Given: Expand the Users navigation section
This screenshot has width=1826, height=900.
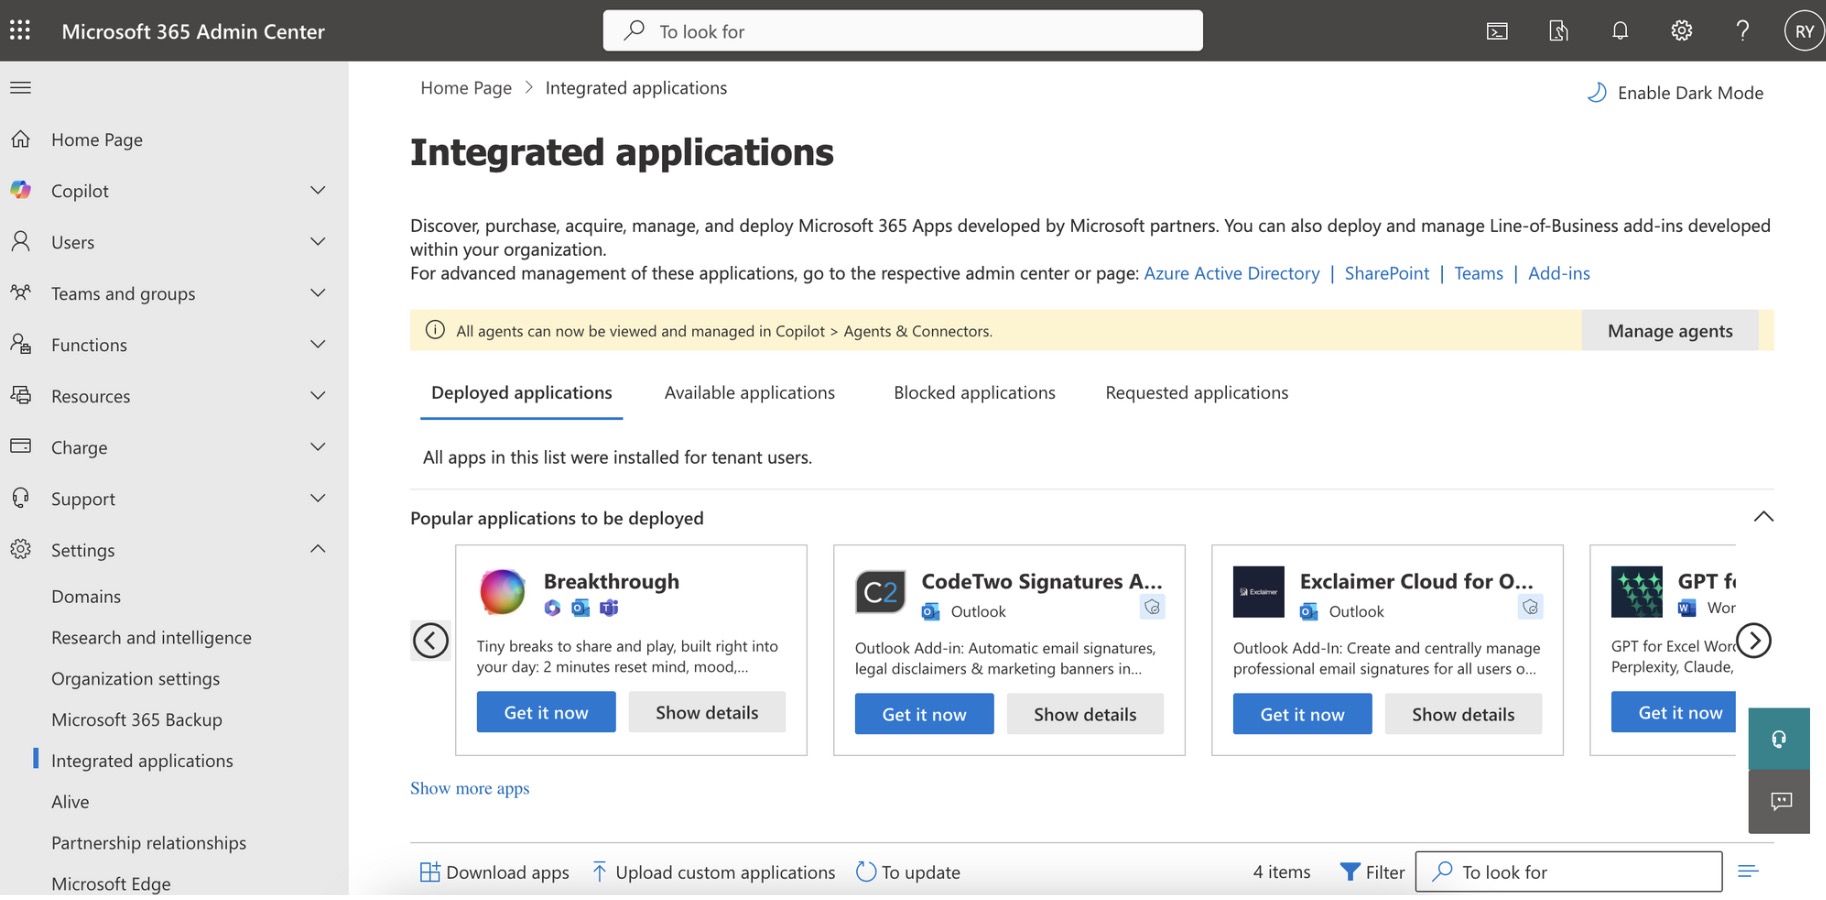Looking at the screenshot, I should 318,242.
